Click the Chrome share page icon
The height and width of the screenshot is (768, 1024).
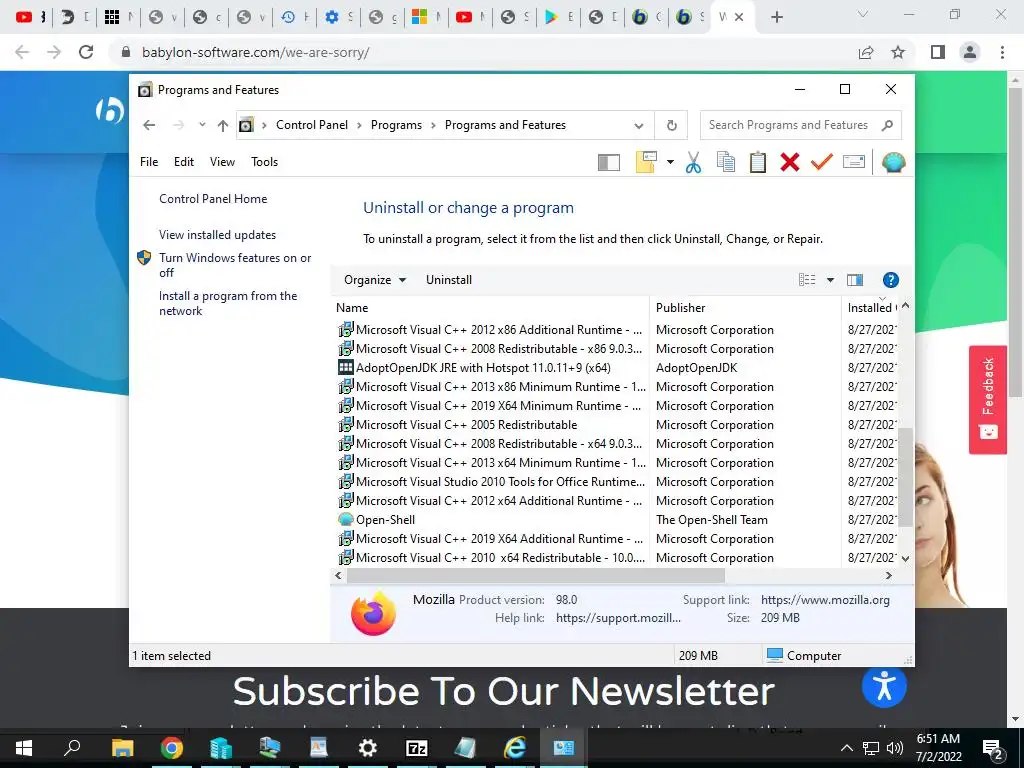[x=866, y=52]
